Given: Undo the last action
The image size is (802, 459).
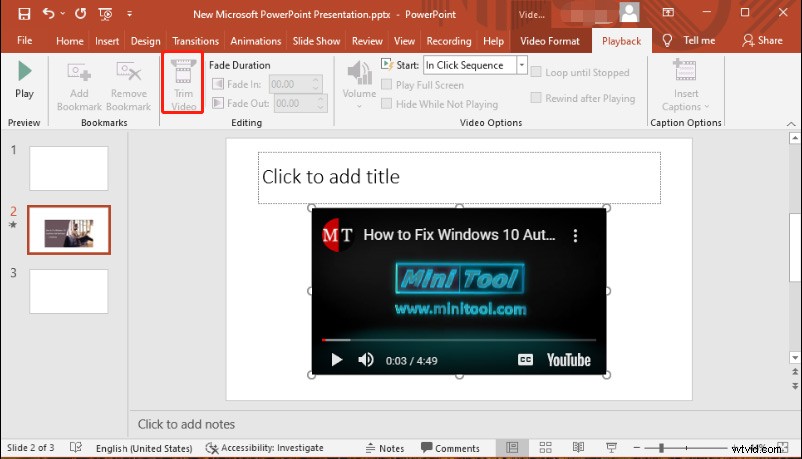Looking at the screenshot, I should click(x=49, y=13).
